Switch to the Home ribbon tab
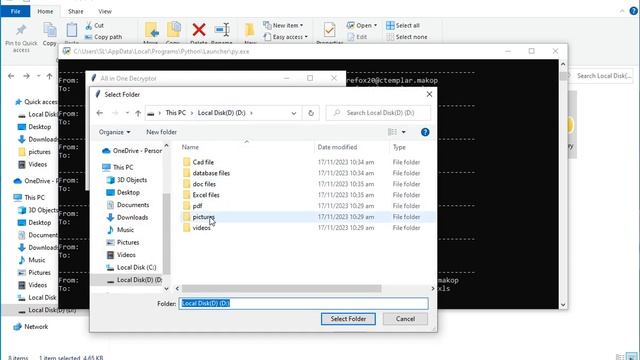 pyautogui.click(x=45, y=11)
